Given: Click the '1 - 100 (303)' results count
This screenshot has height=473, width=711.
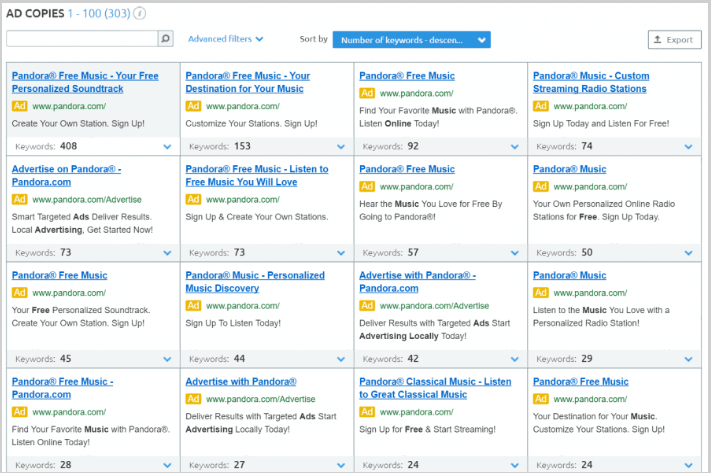Looking at the screenshot, I should [x=99, y=14].
